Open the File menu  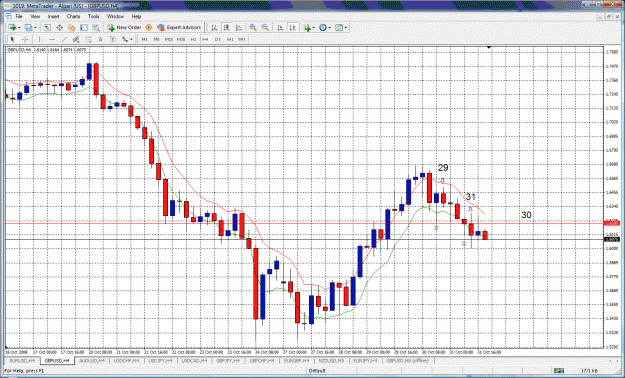click(x=19, y=16)
